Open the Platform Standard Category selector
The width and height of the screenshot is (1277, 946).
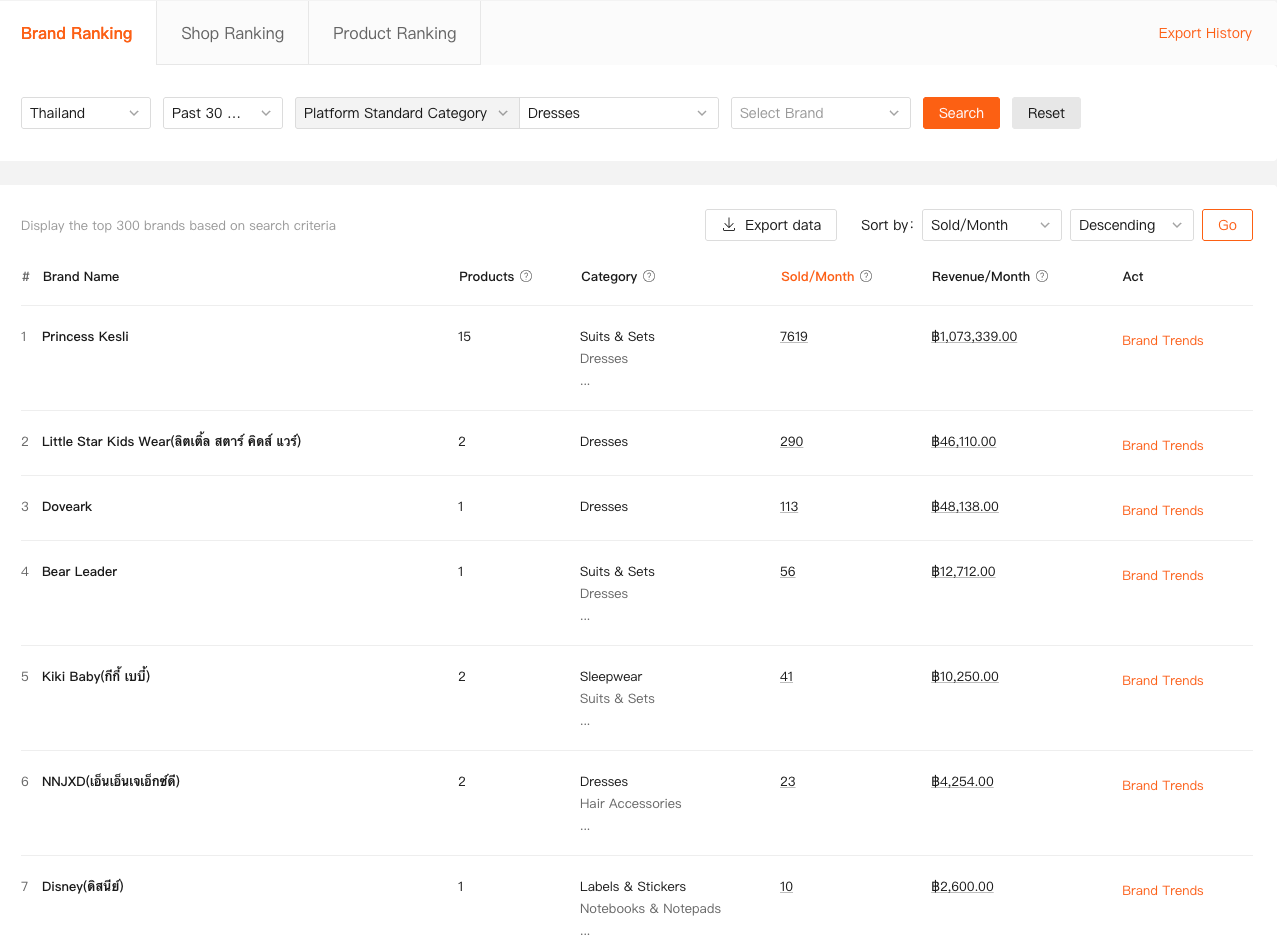click(x=406, y=113)
